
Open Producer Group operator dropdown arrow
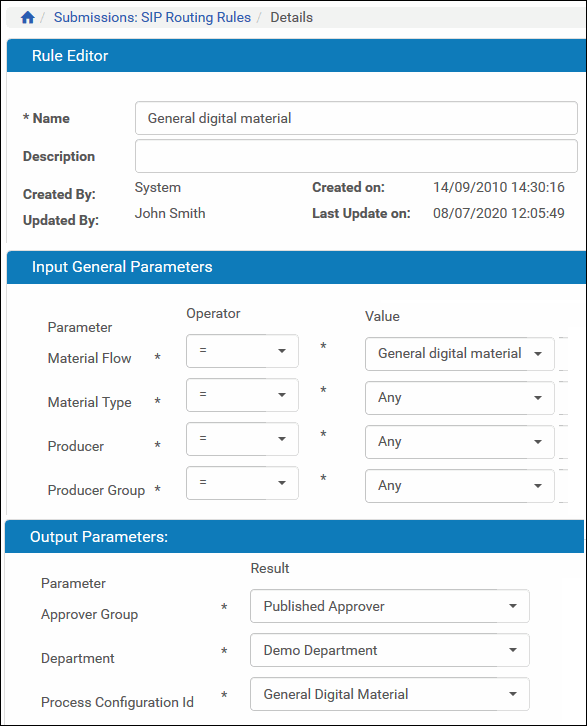(x=282, y=483)
